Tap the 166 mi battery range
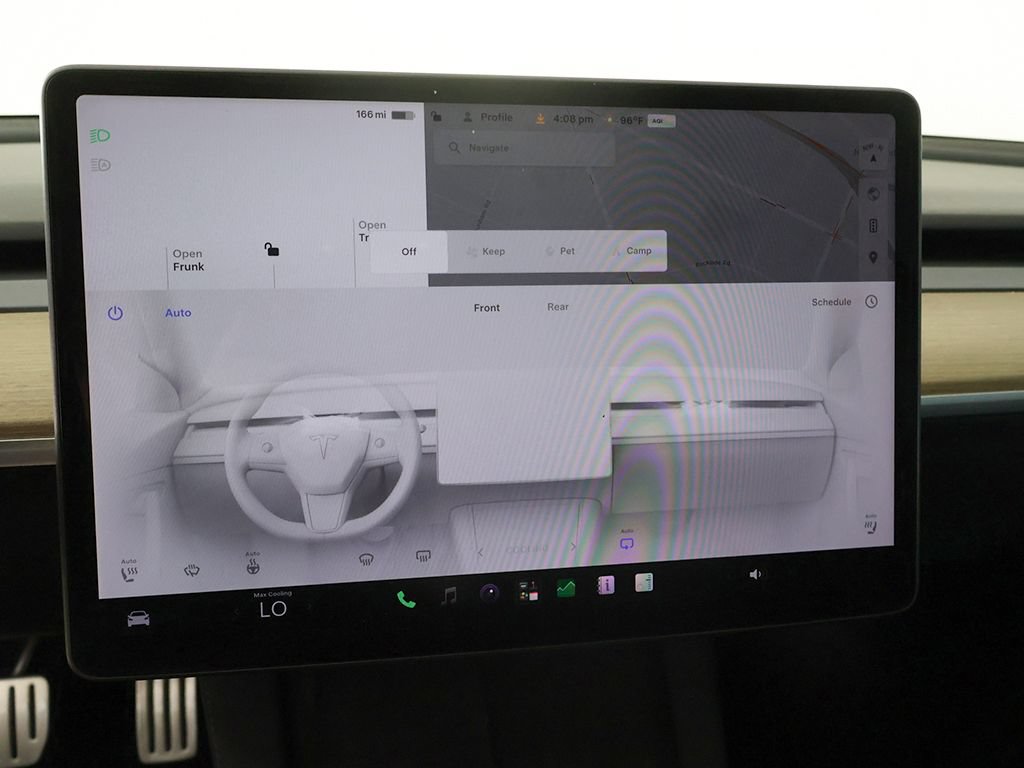The height and width of the screenshot is (768, 1024). pyautogui.click(x=370, y=114)
